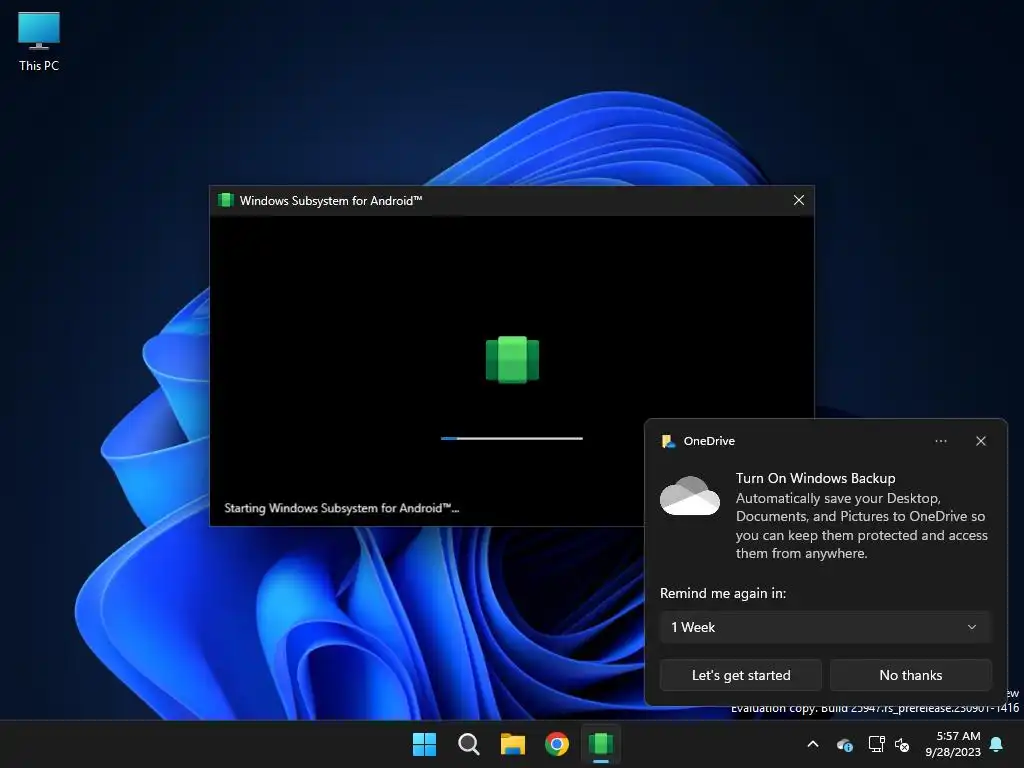1024x768 pixels.
Task: Open taskbar Search
Action: pyautogui.click(x=468, y=744)
